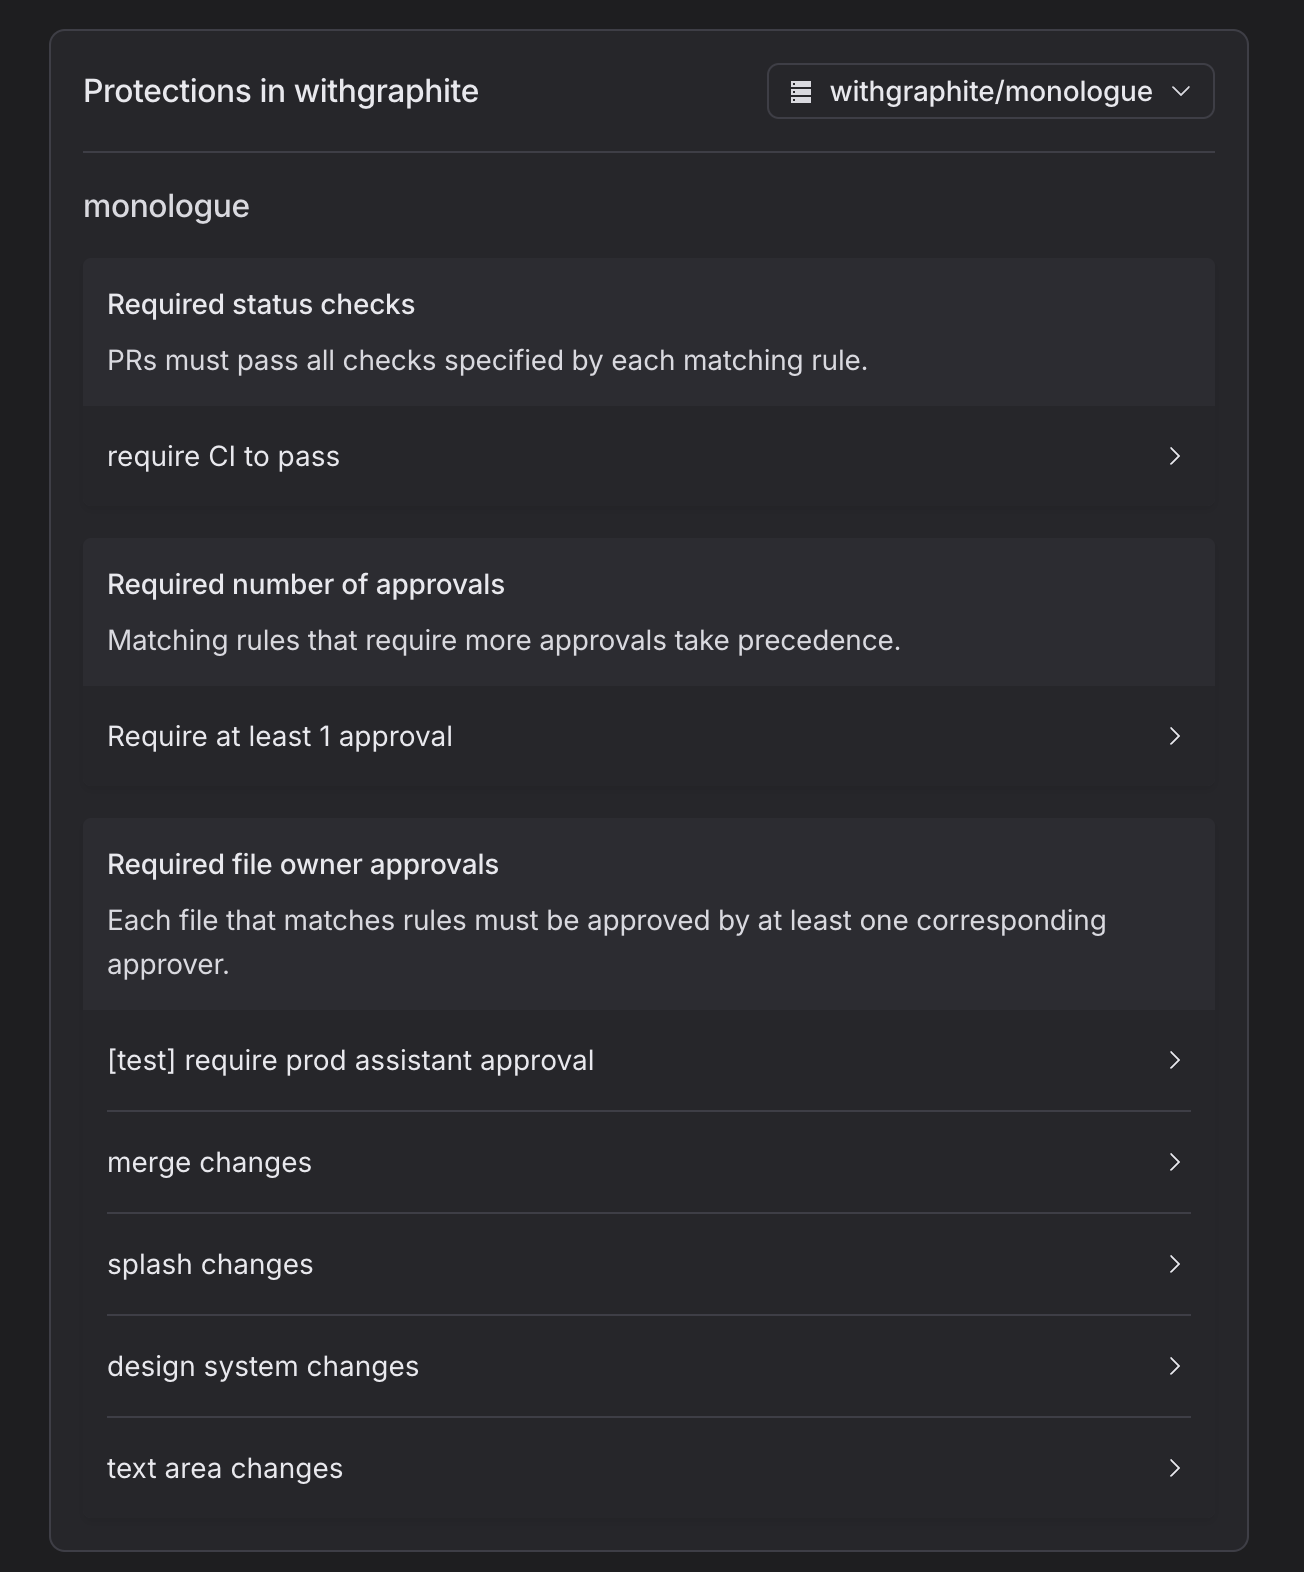This screenshot has width=1304, height=1572.
Task: Open the chevron beside splash changes
Action: click(x=1175, y=1264)
